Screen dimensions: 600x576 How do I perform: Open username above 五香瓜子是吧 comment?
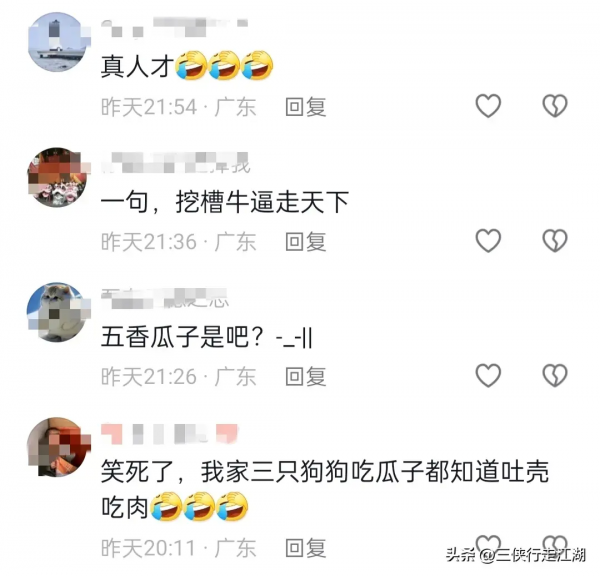165,299
